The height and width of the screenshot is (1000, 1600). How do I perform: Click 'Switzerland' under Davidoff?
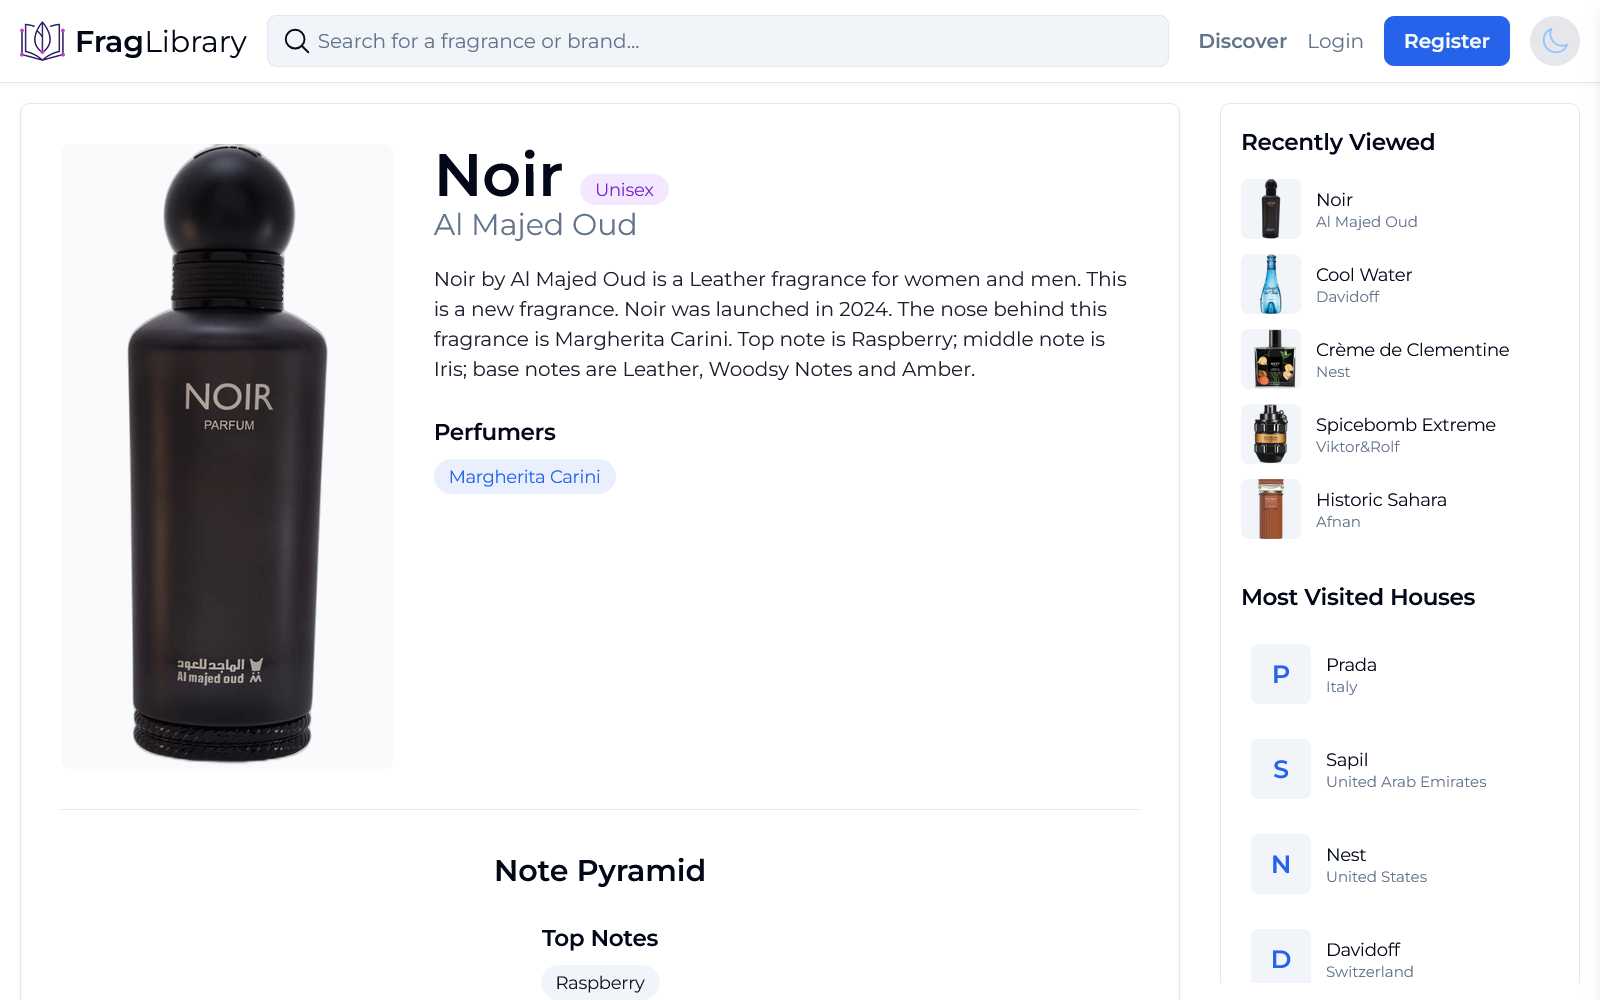pos(1370,972)
